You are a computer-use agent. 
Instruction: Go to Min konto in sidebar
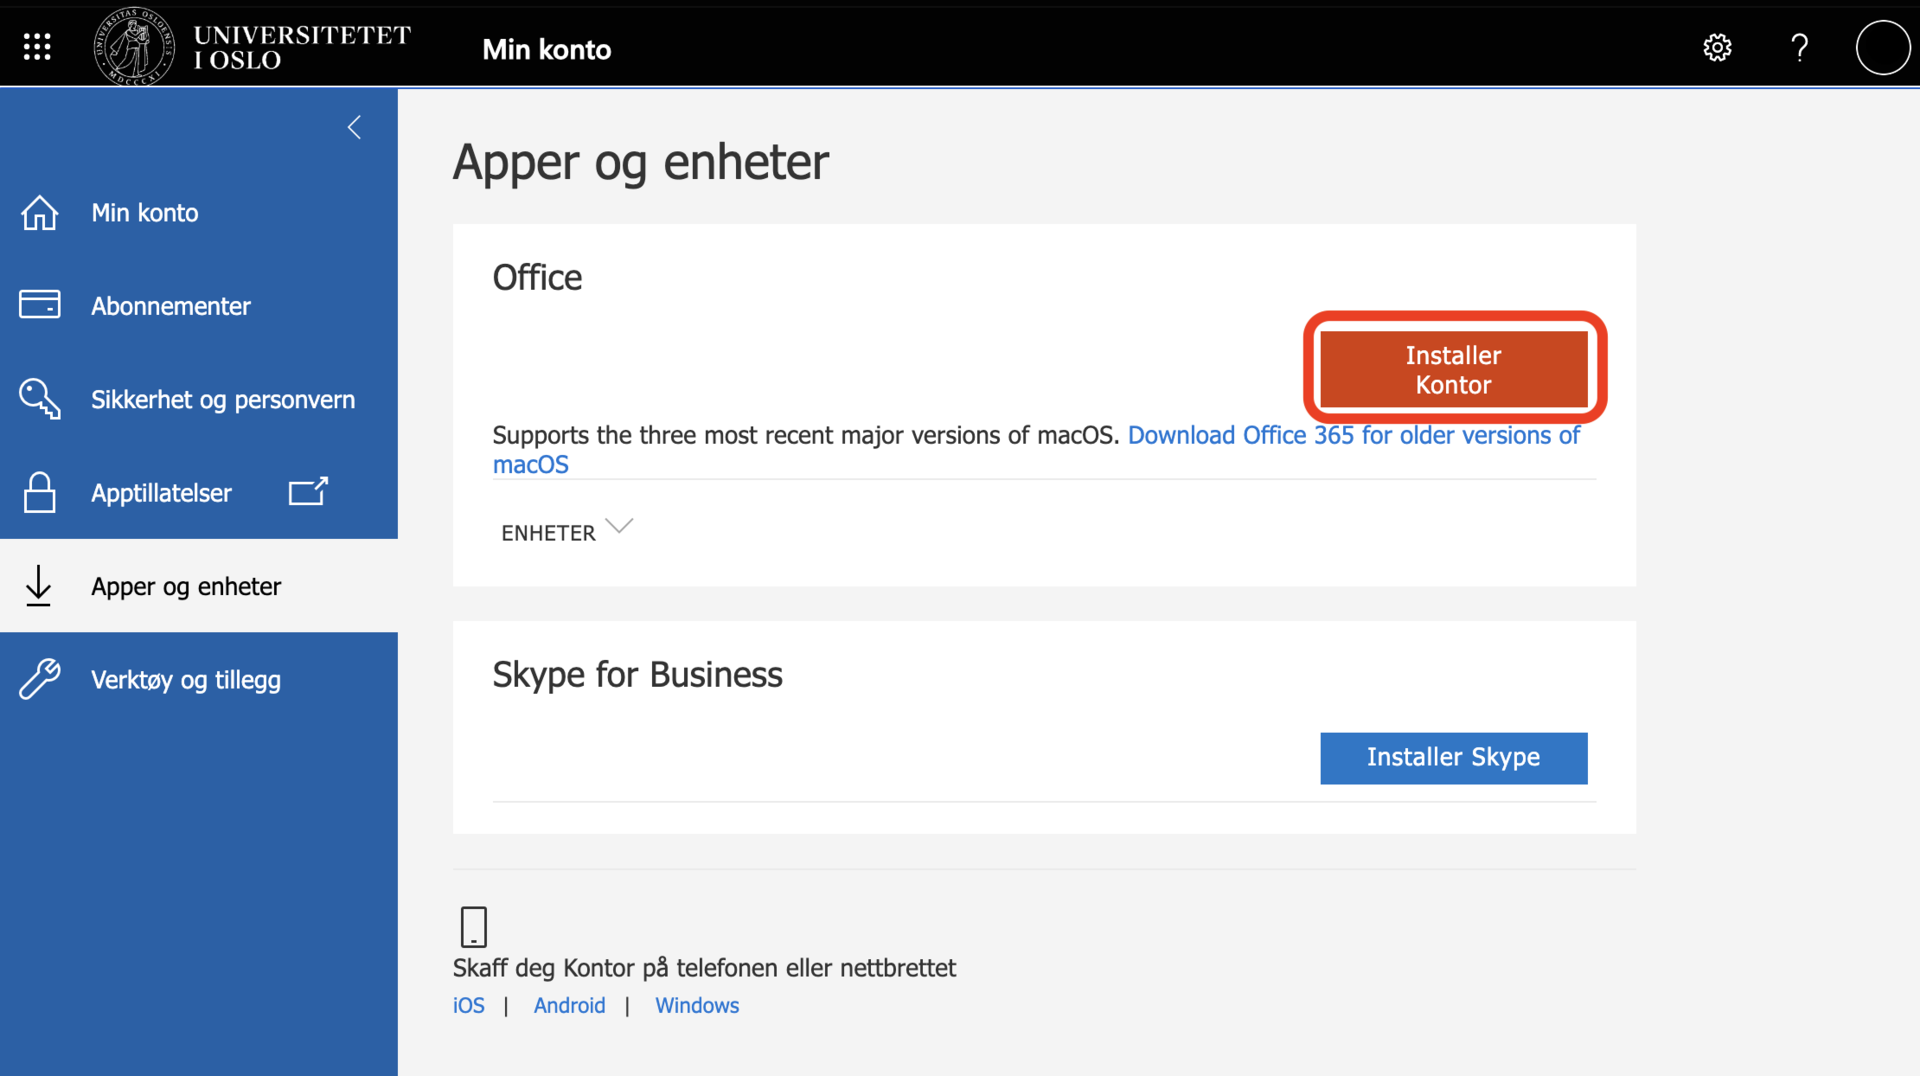199,213
